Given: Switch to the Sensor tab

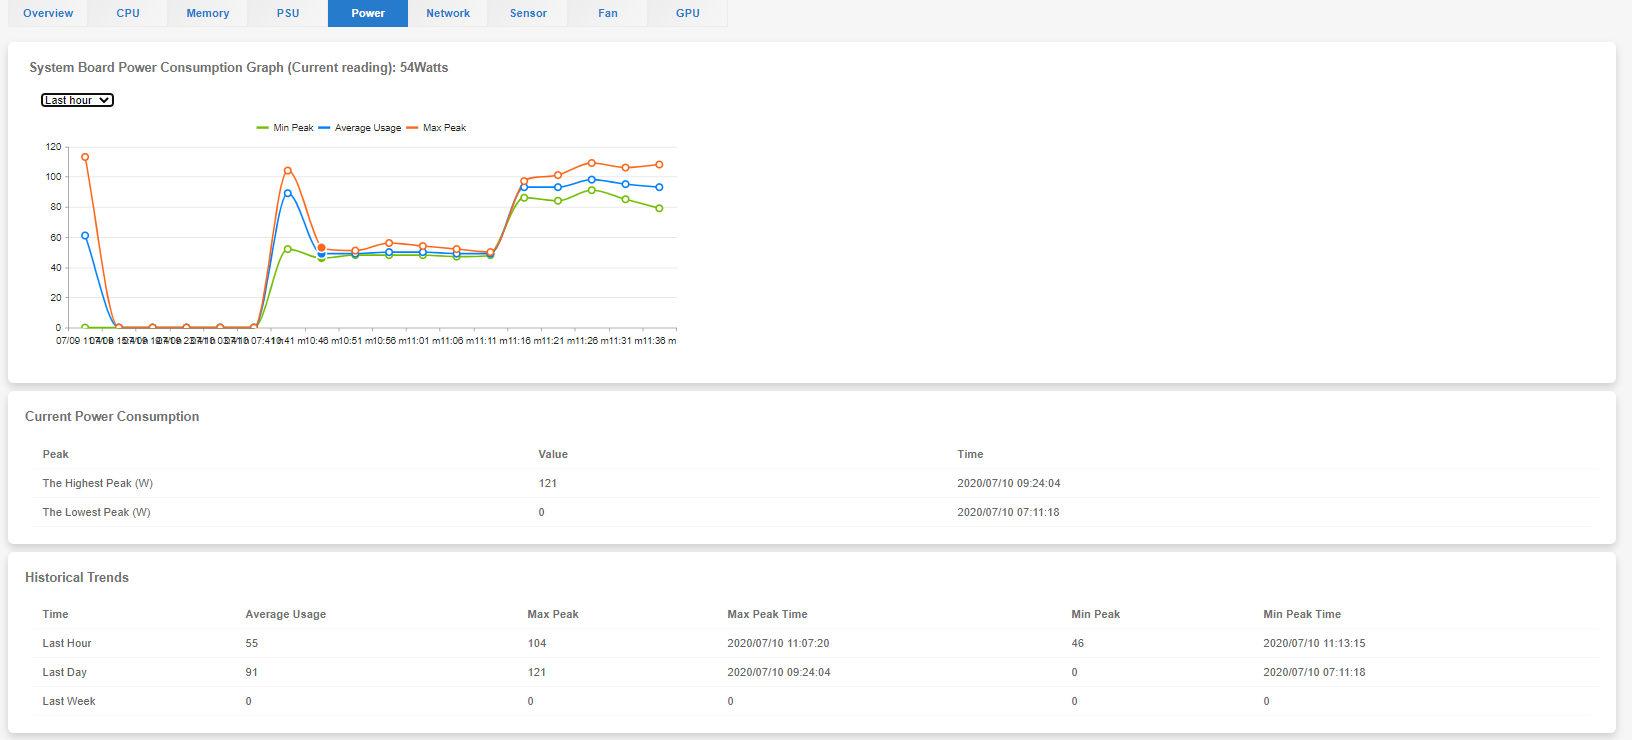Looking at the screenshot, I should [528, 13].
